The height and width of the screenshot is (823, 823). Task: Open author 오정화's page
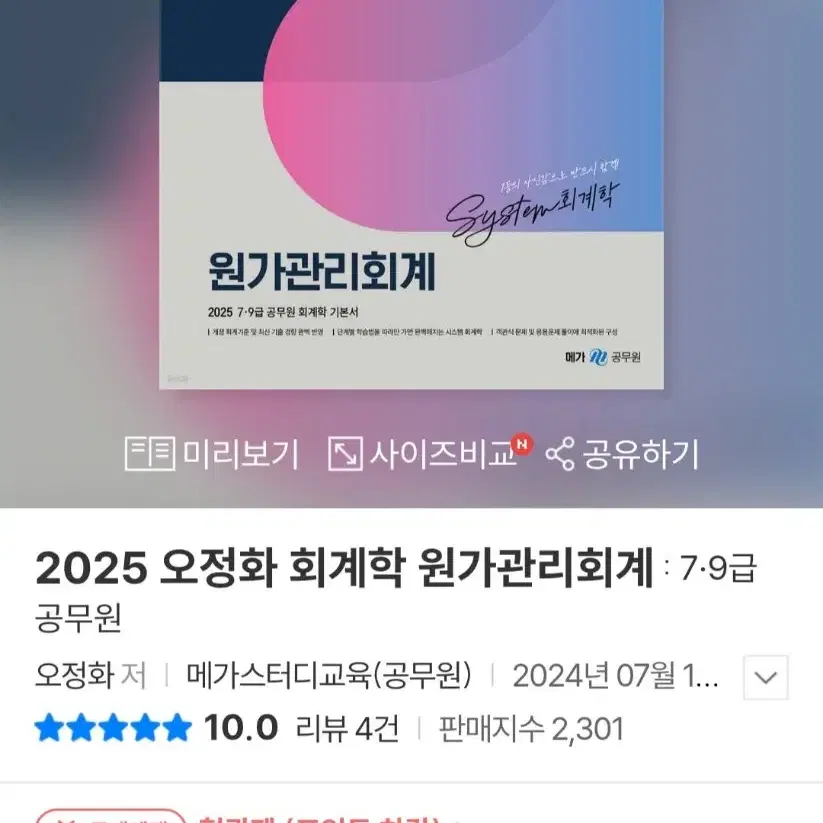[75, 675]
